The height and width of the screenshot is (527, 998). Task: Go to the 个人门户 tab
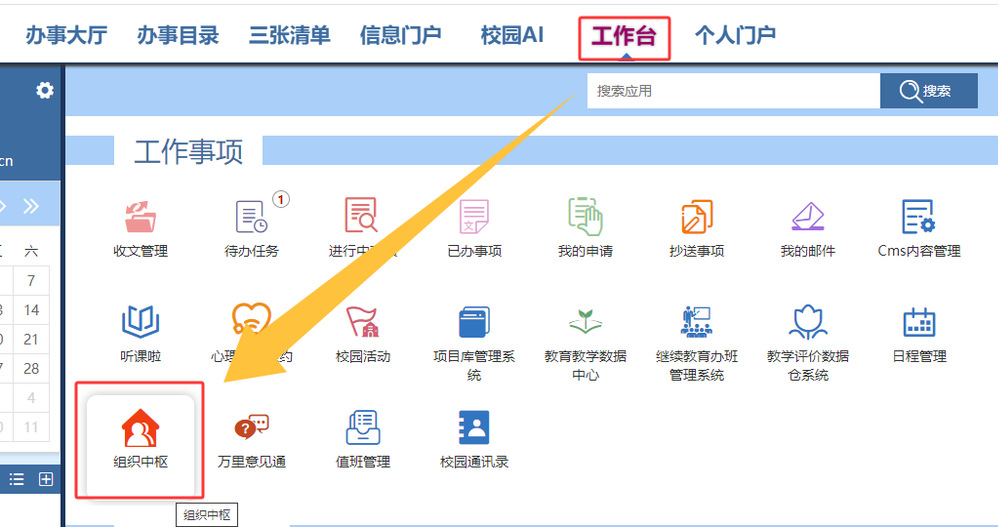[x=735, y=36]
